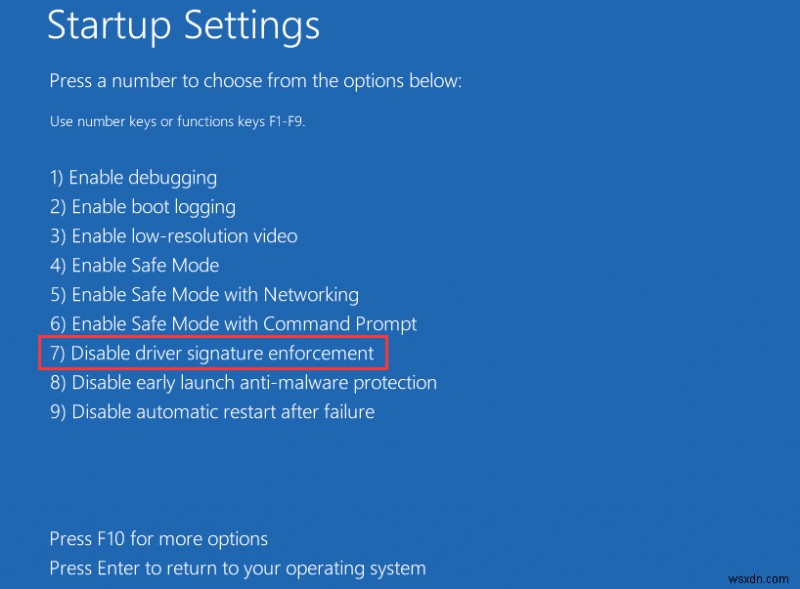Click the number keys instruction text

256,81
